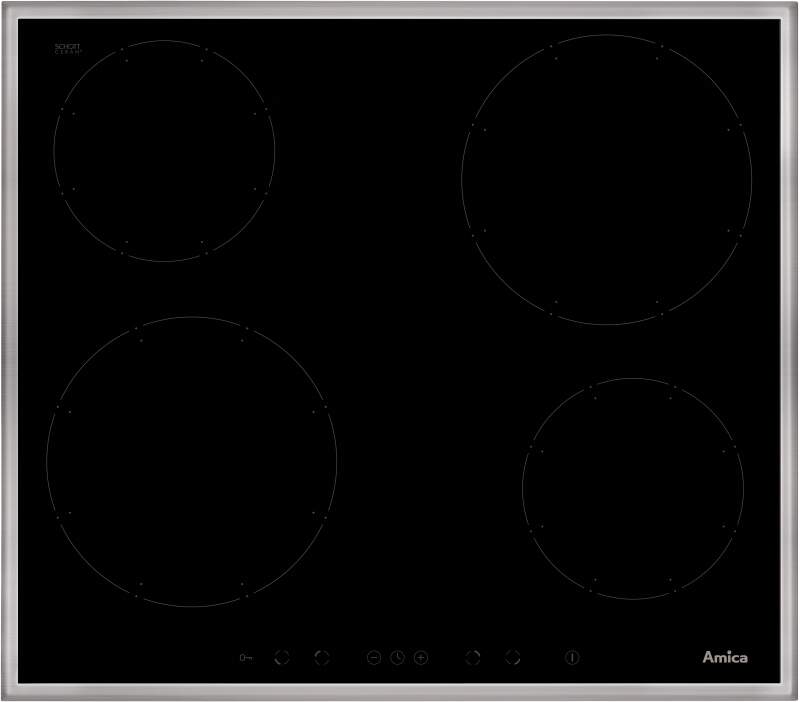Screen dimensions: 800x702
Task: Tap the zone selector nearest the key lock
Action: tap(282, 658)
